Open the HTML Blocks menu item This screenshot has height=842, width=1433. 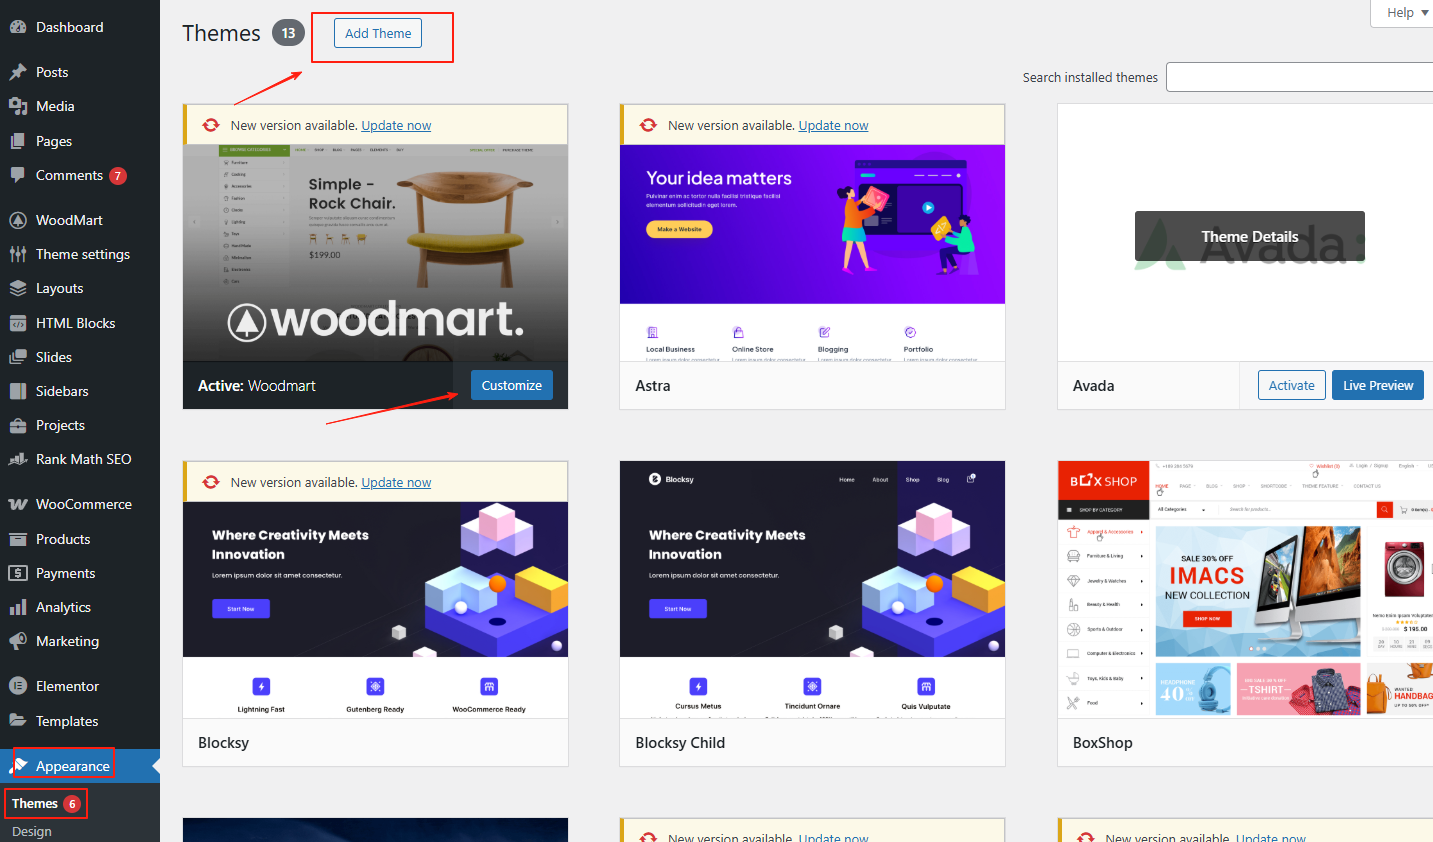tap(75, 323)
